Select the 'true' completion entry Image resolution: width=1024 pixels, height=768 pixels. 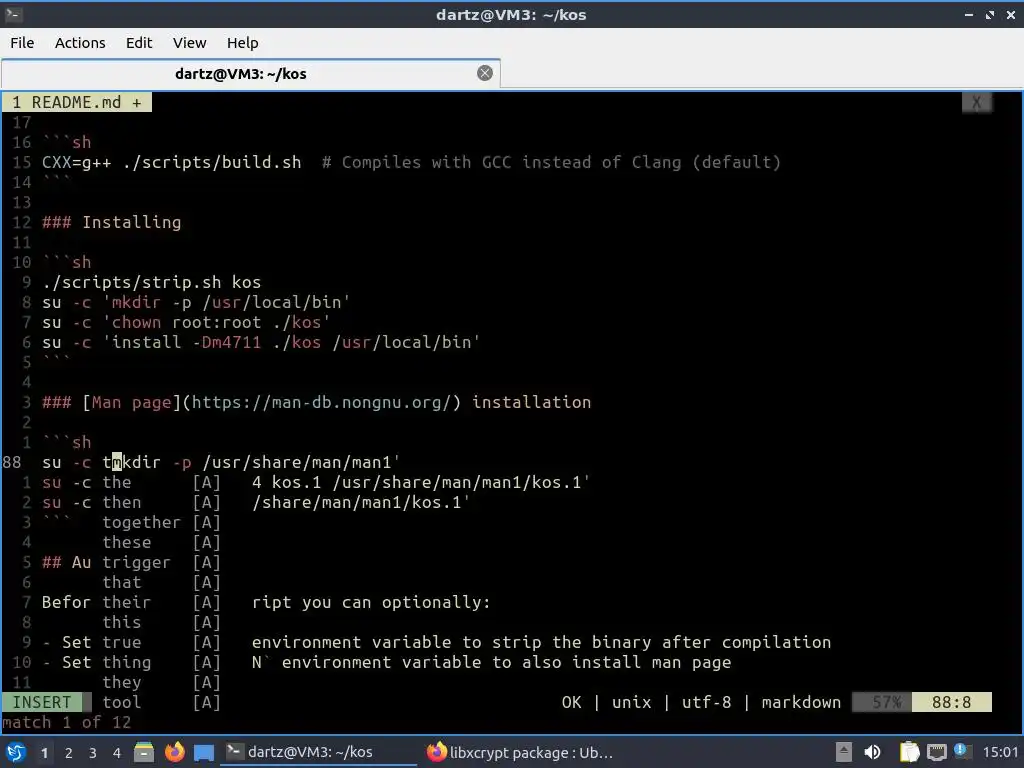(162, 643)
